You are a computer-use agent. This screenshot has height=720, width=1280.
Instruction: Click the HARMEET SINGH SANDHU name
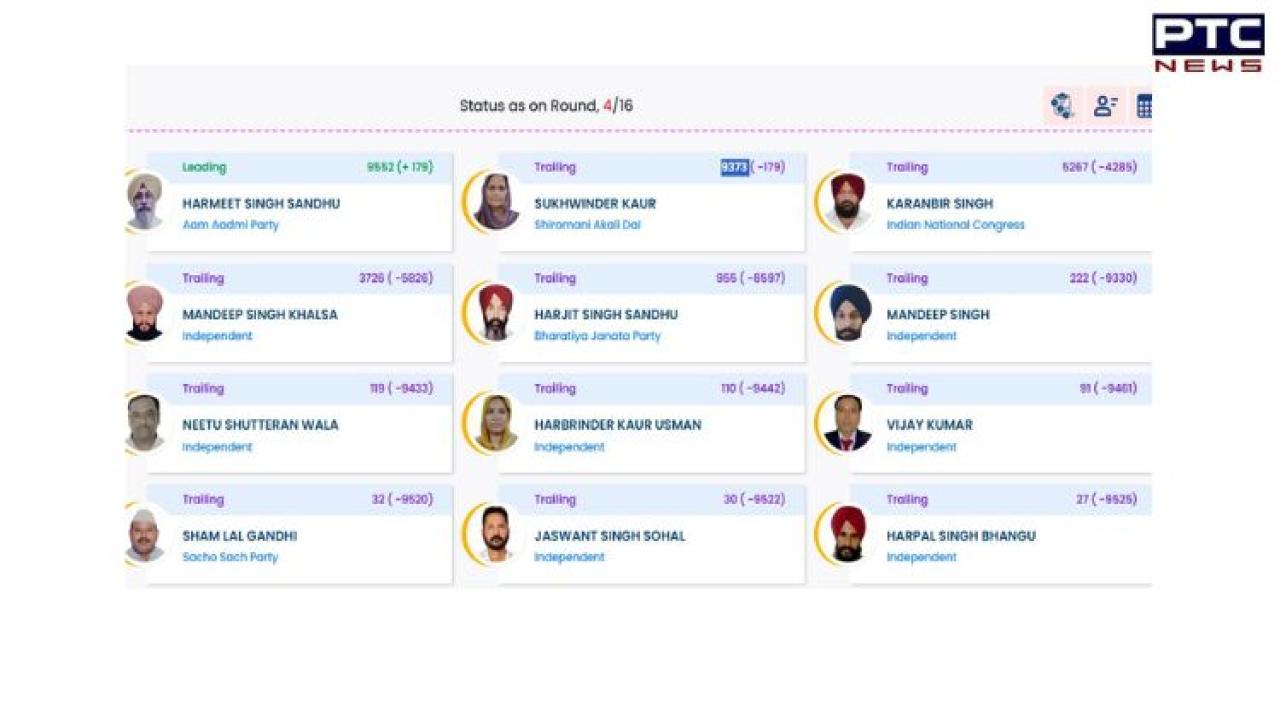click(261, 204)
